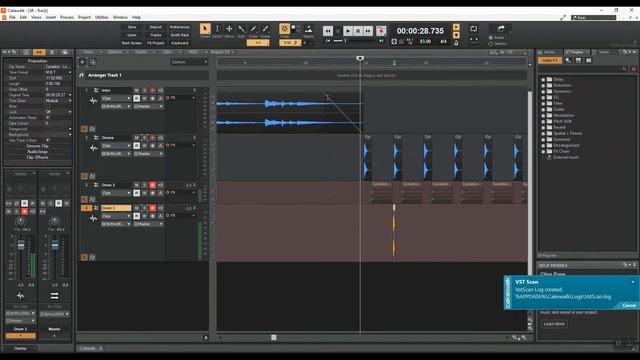Mute the Drums track 2
This screenshot has width=640, height=360.
136,138
